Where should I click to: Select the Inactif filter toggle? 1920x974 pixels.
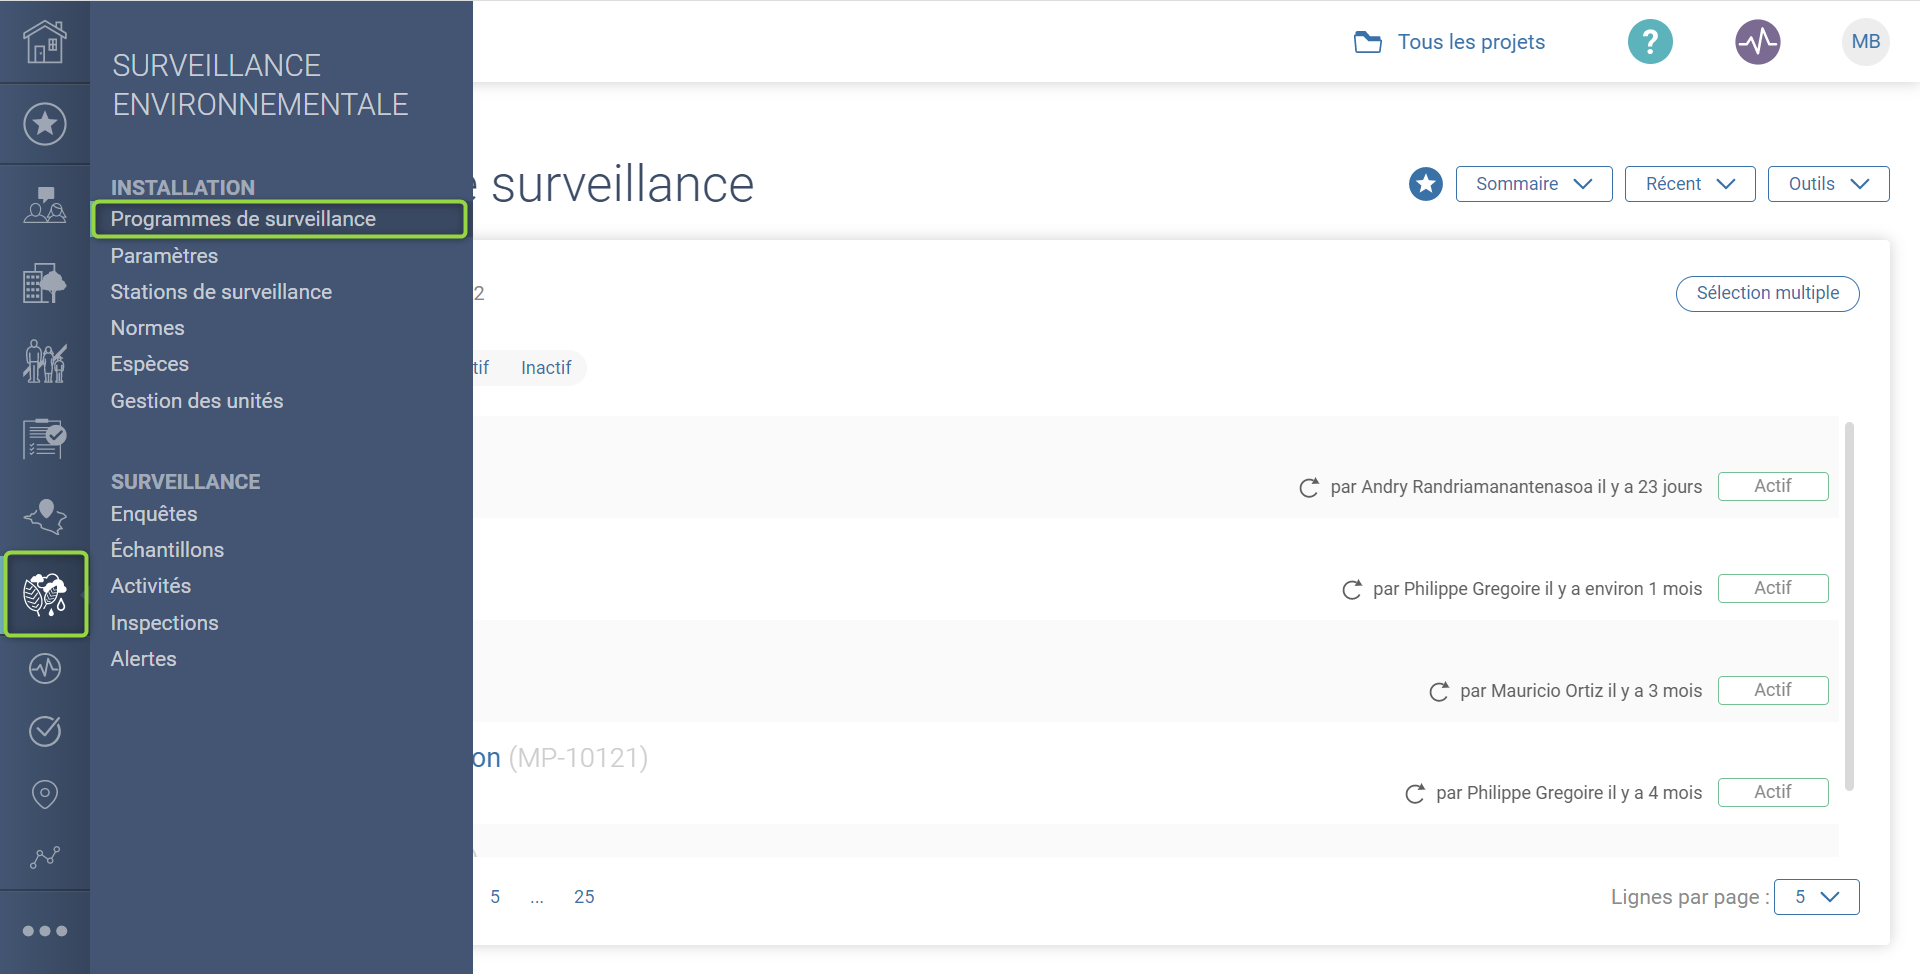click(x=546, y=368)
